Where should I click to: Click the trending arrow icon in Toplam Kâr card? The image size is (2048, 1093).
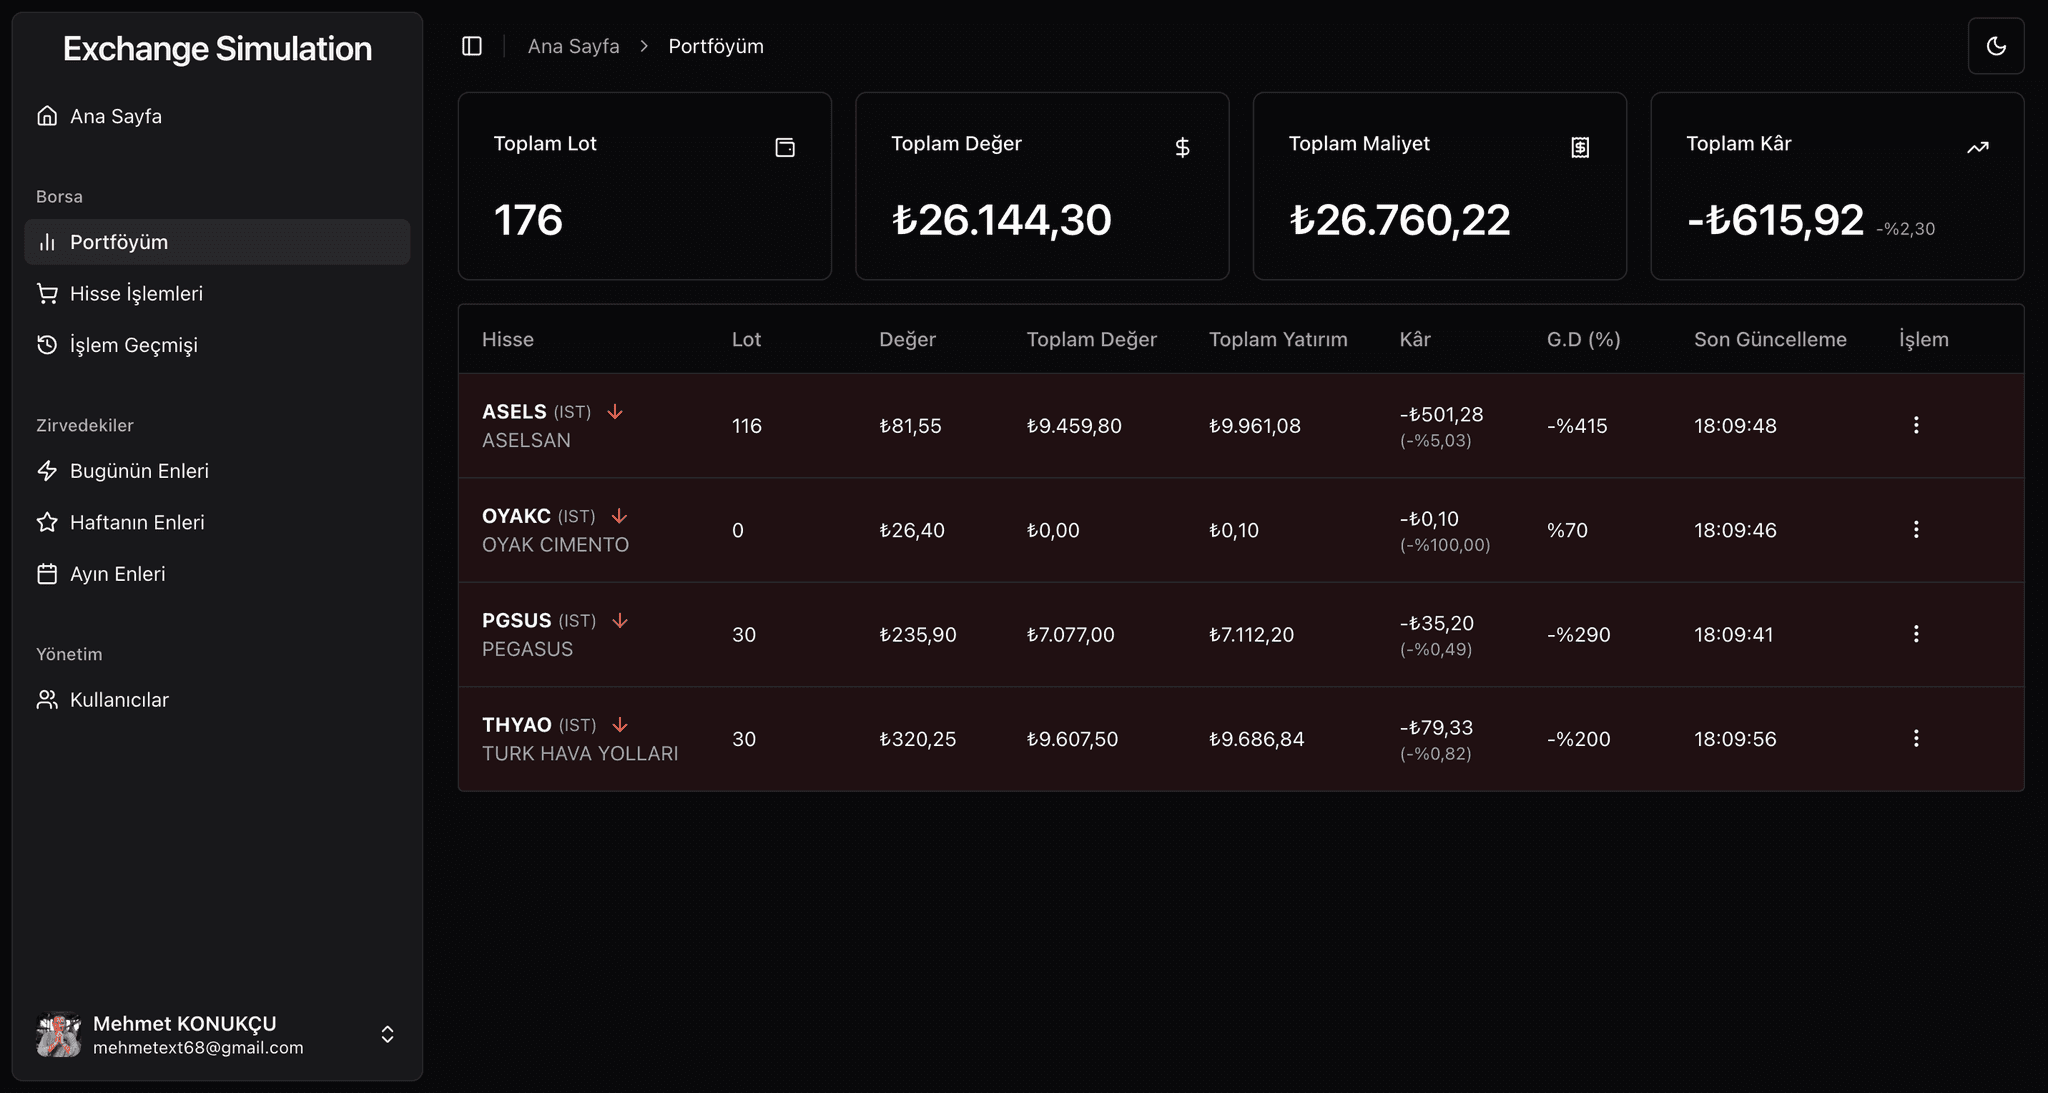[1977, 148]
